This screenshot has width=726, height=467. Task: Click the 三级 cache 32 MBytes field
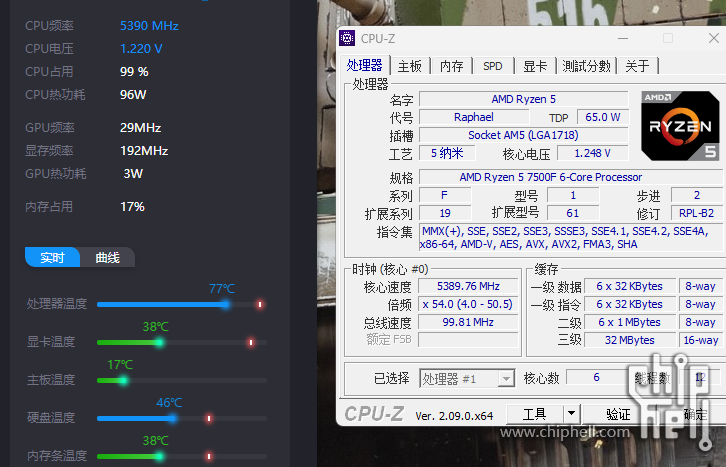coord(629,340)
